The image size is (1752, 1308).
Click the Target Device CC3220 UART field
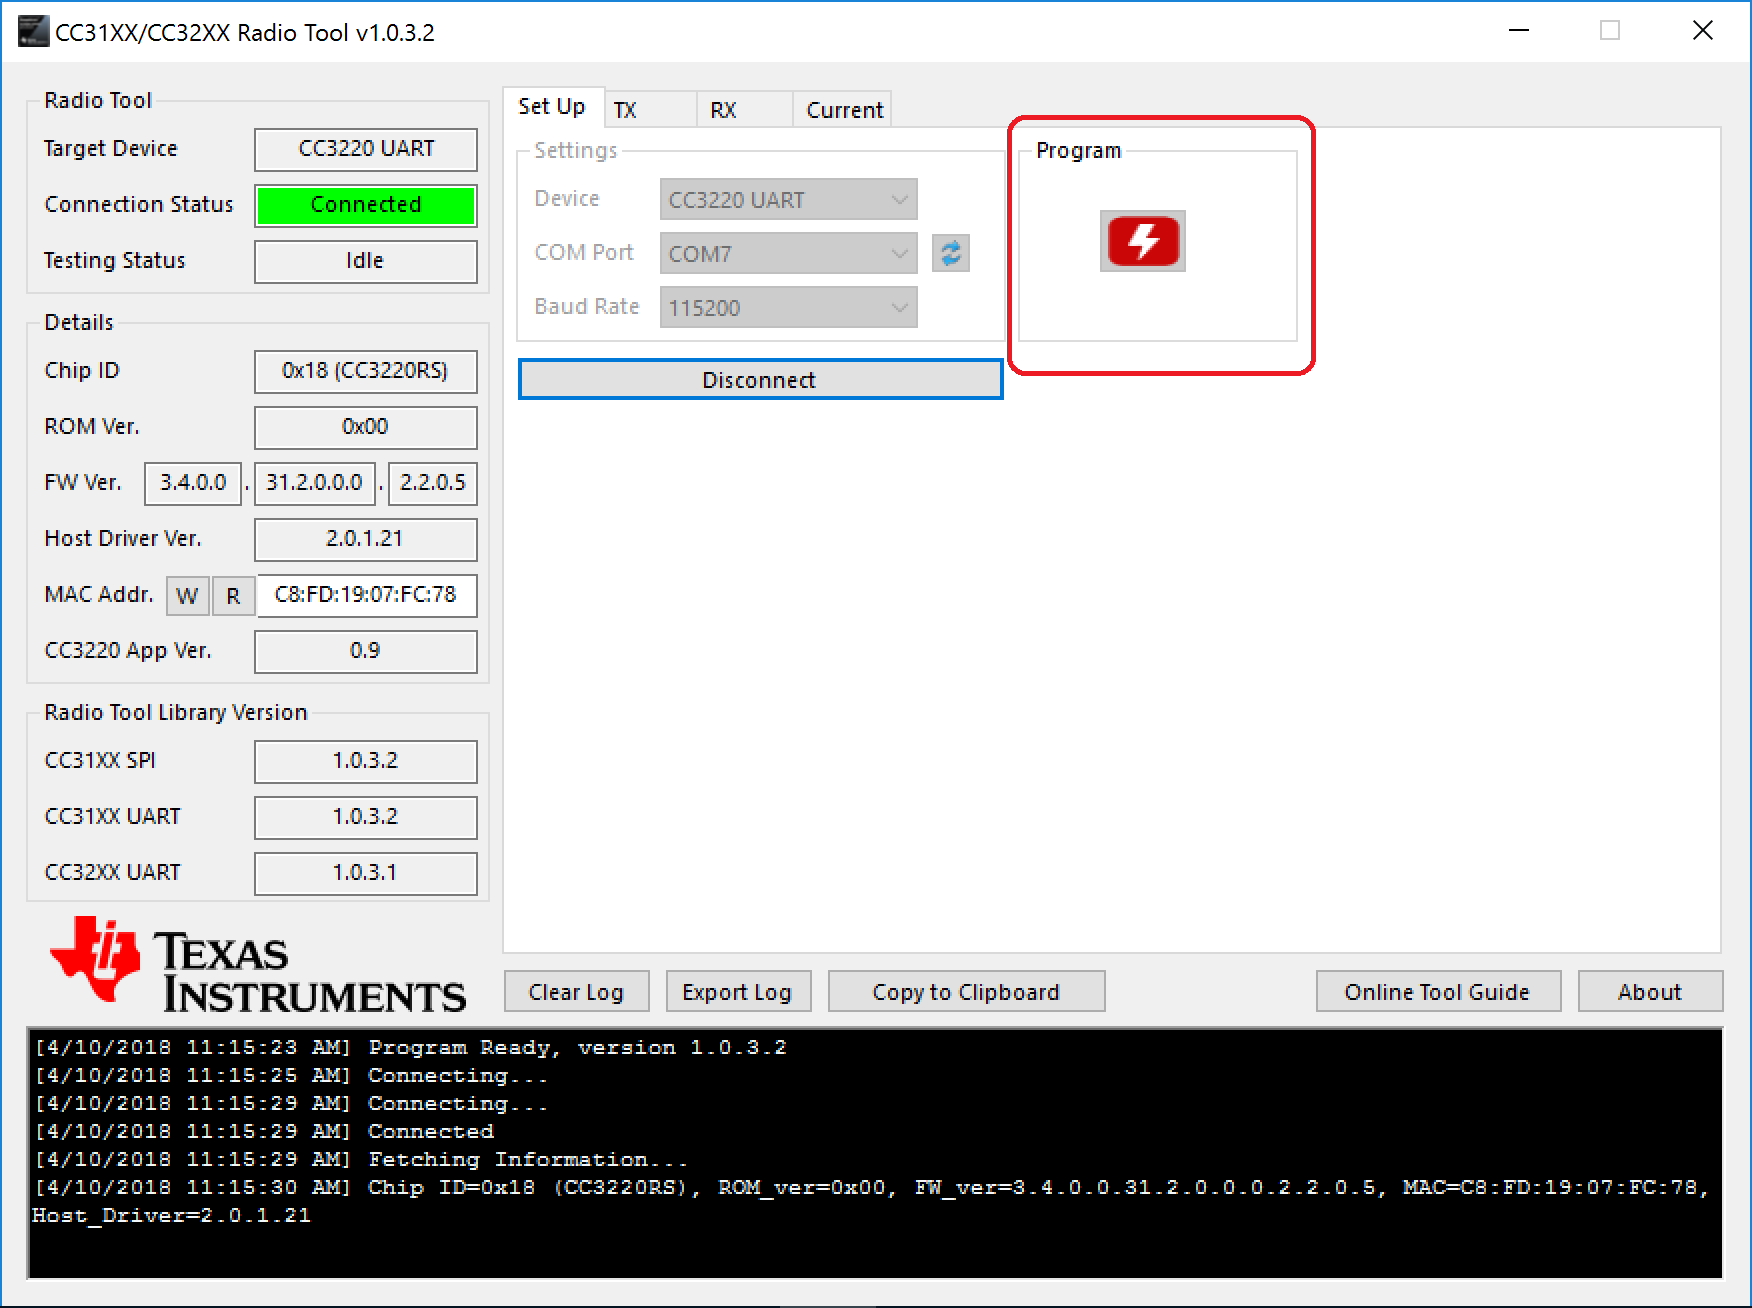tap(366, 149)
